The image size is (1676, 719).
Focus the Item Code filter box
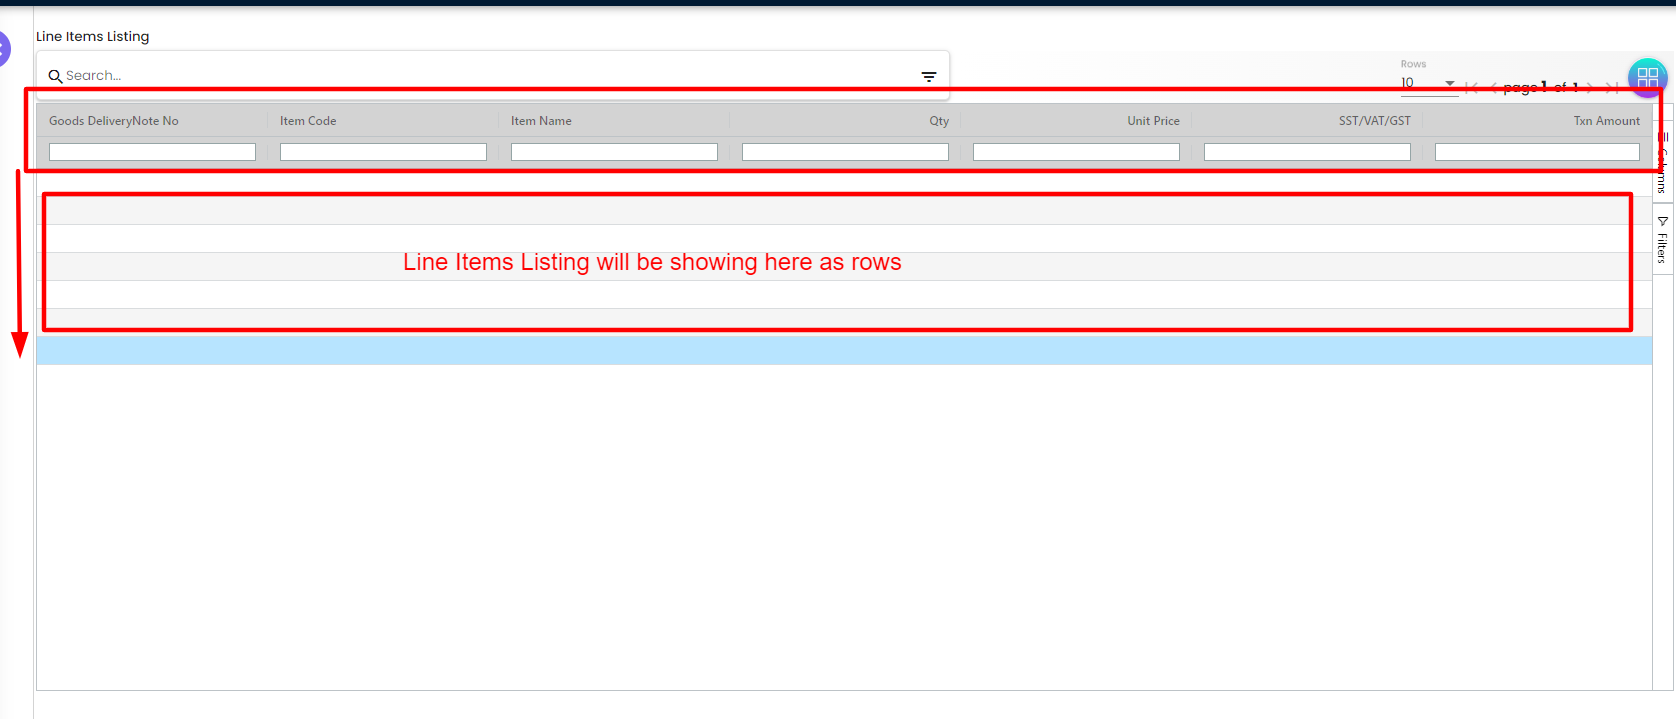383,152
